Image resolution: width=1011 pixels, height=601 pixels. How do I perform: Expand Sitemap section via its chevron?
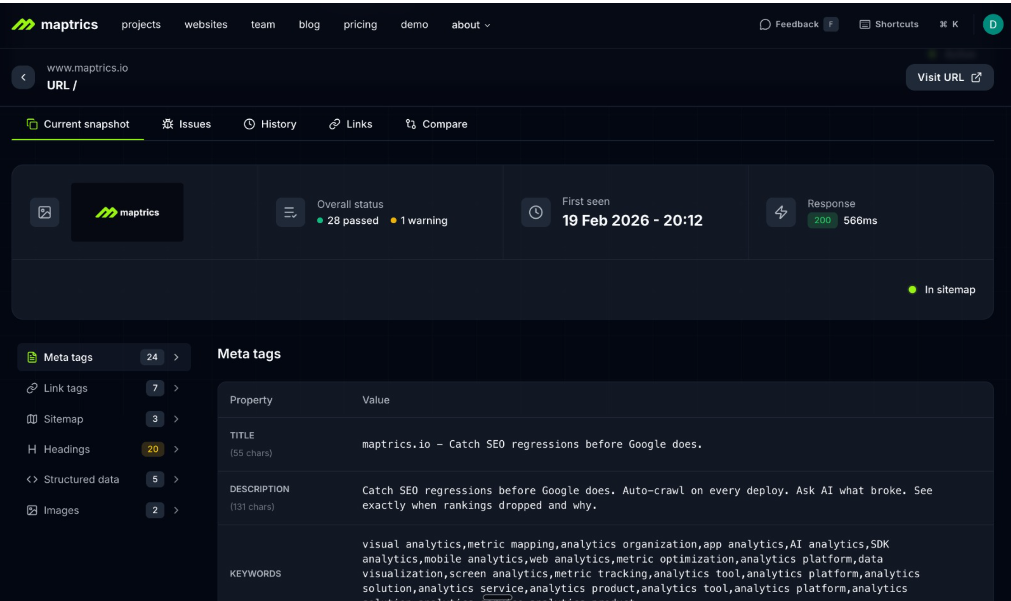click(176, 419)
